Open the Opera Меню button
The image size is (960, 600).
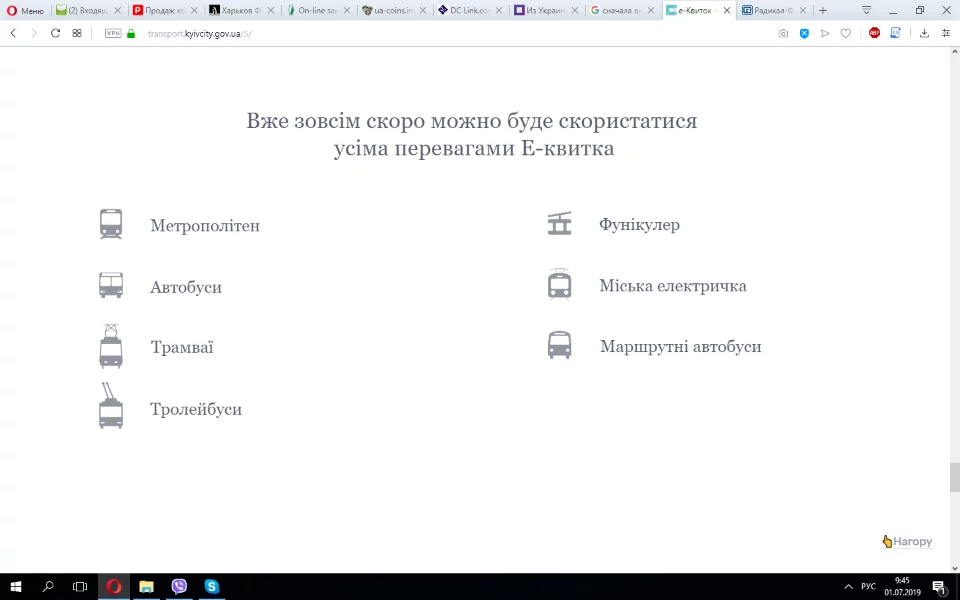(x=26, y=10)
